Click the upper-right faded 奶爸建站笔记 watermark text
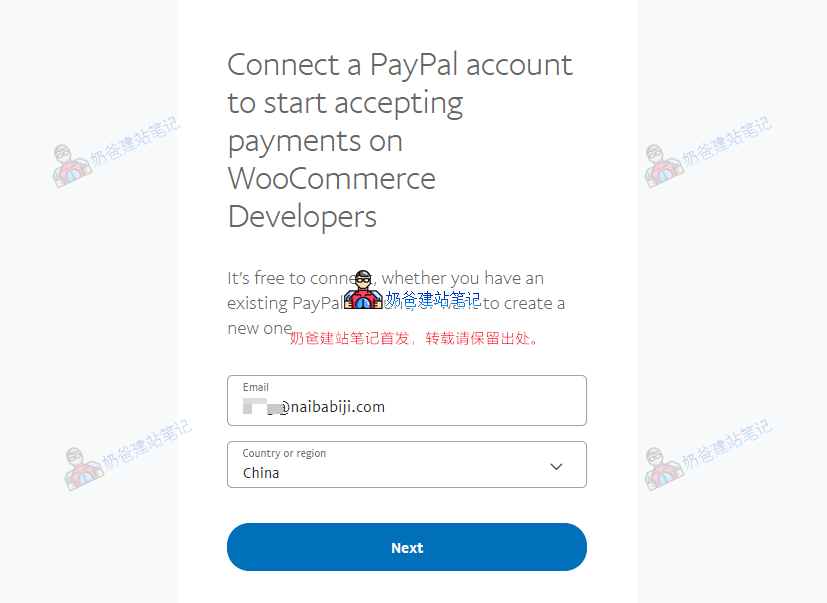 [x=727, y=141]
